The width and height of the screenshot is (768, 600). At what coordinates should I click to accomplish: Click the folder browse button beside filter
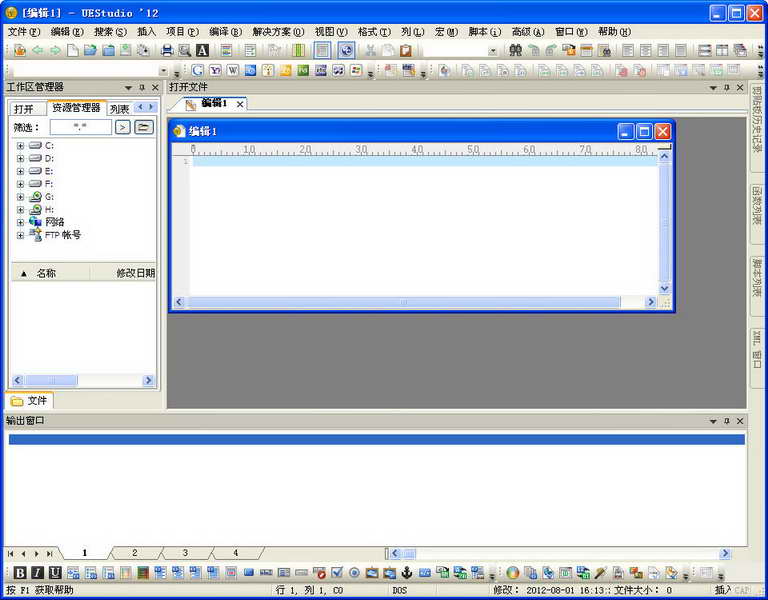(144, 127)
